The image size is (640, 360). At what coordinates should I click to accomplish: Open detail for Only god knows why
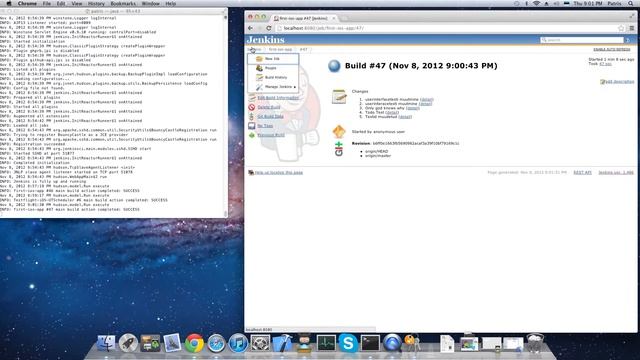point(413,108)
